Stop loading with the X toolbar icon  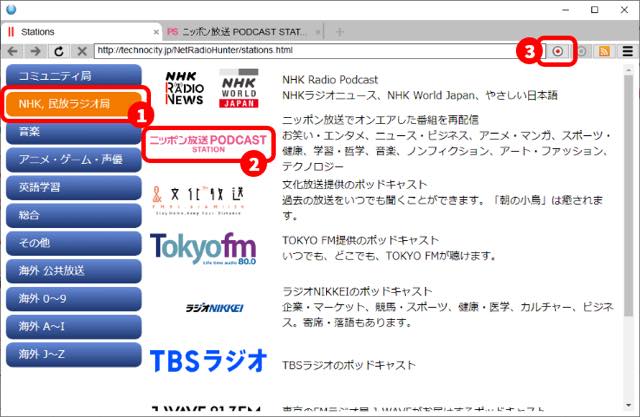(82, 51)
